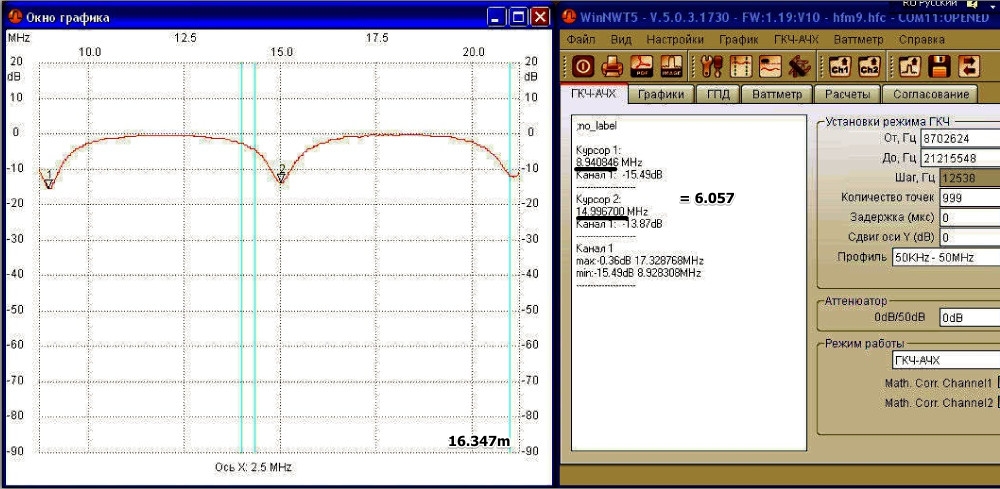Switch to the Ваттметр tab
Viewport: 1000px width, 489px height.
(x=777, y=94)
